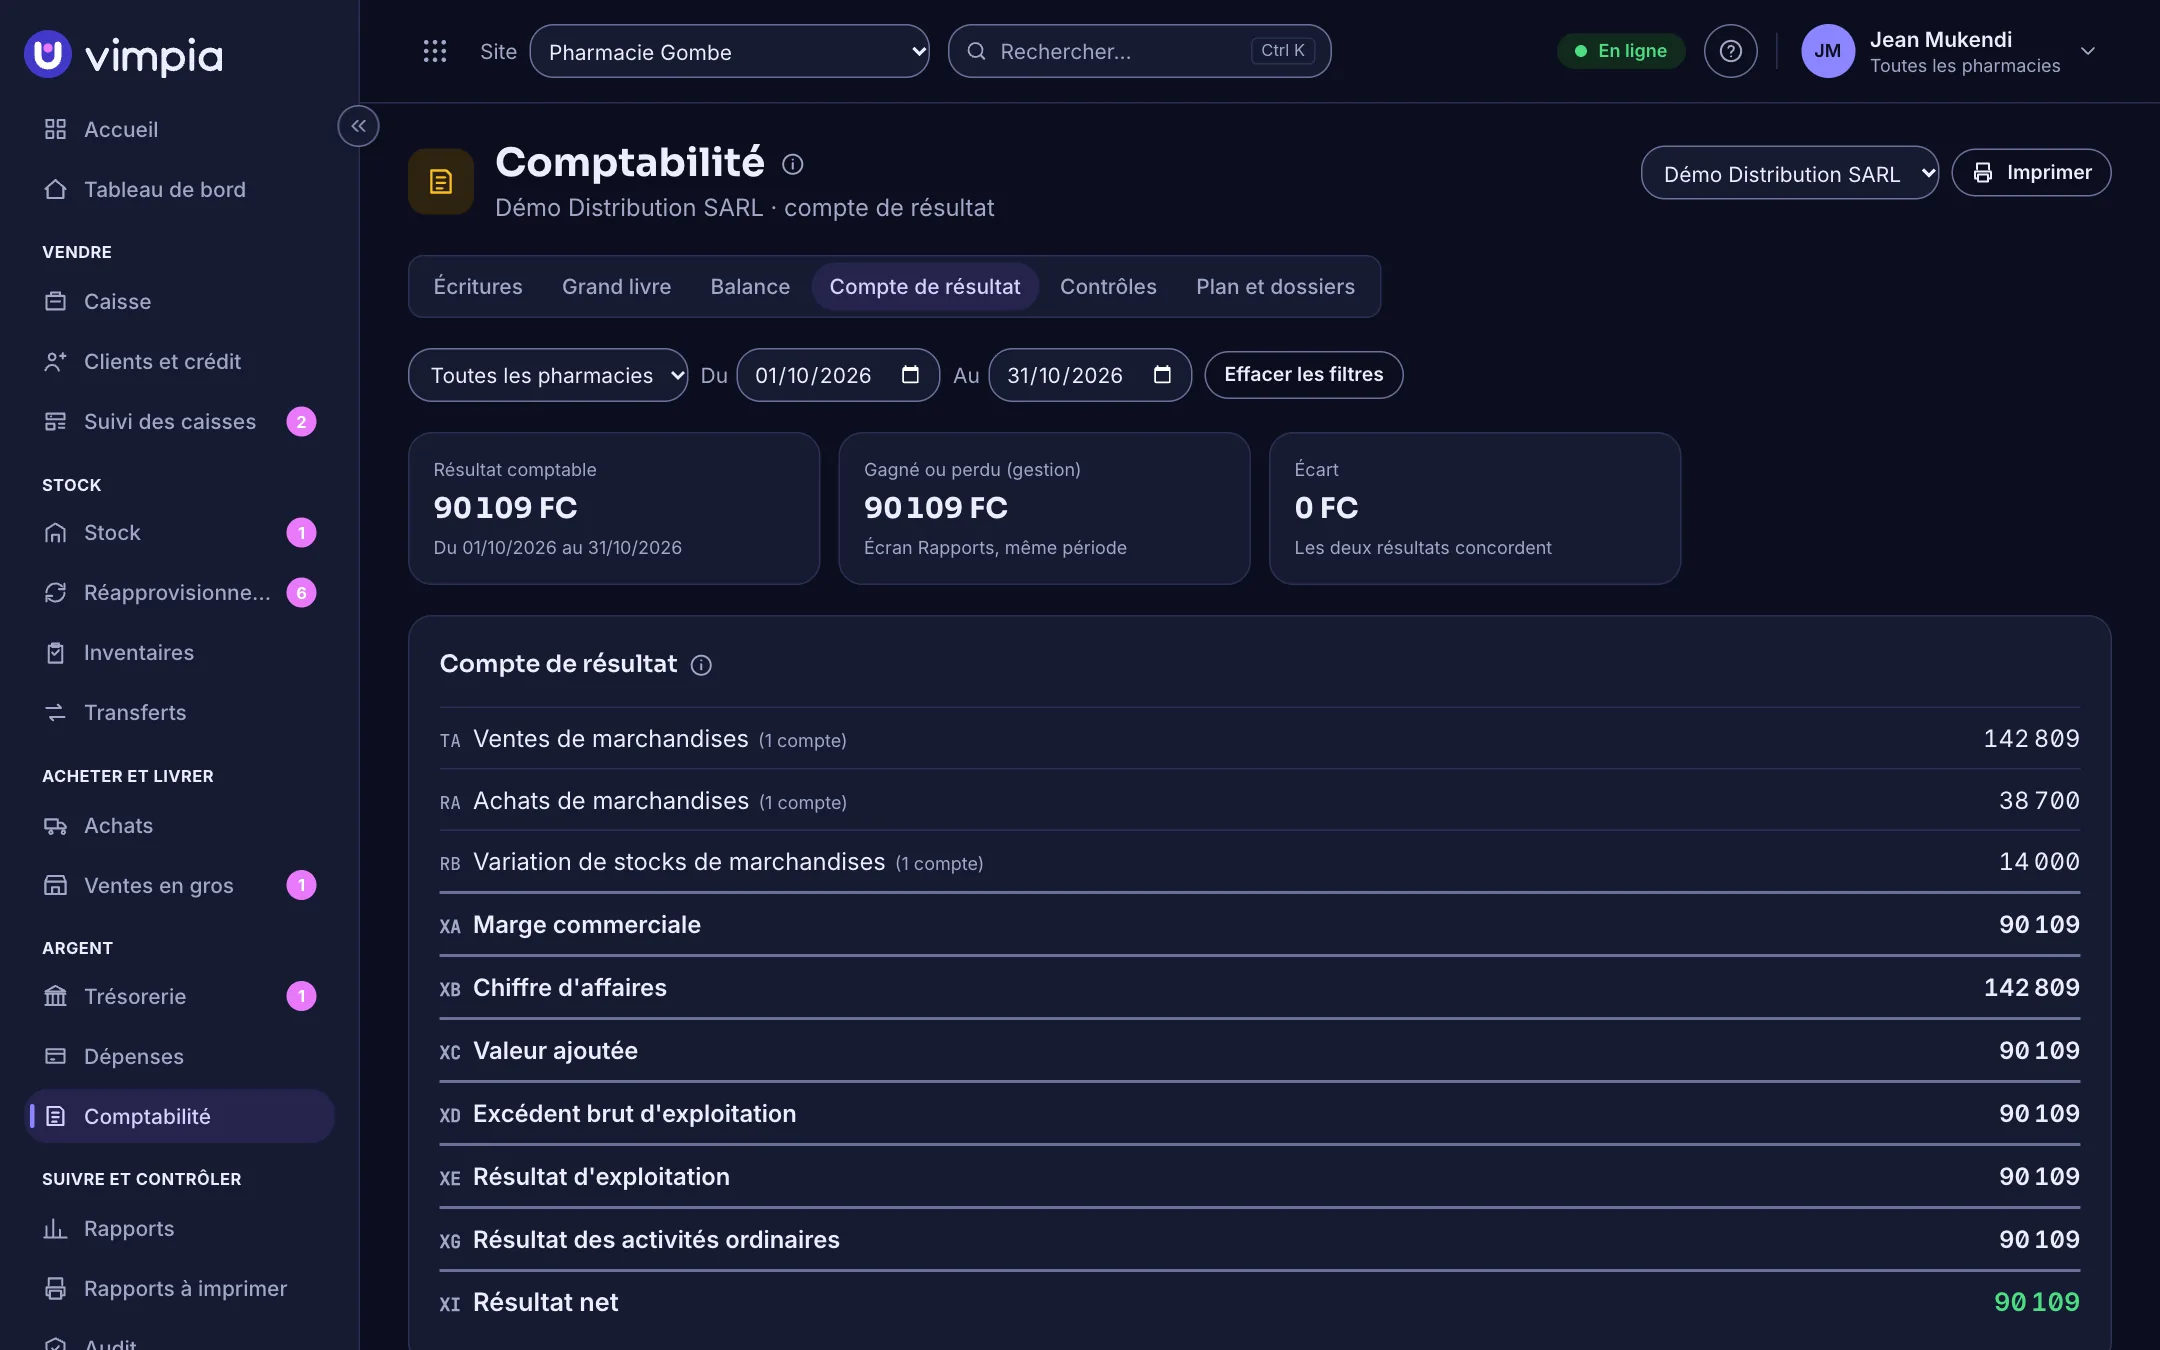
Task: Click the Achats de marchandises row
Action: pos(1260,801)
